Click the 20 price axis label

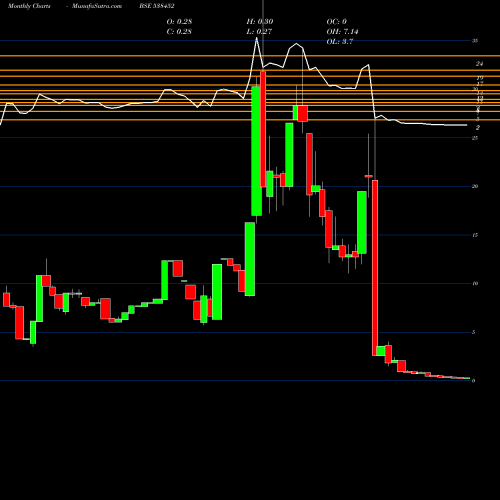(x=475, y=186)
